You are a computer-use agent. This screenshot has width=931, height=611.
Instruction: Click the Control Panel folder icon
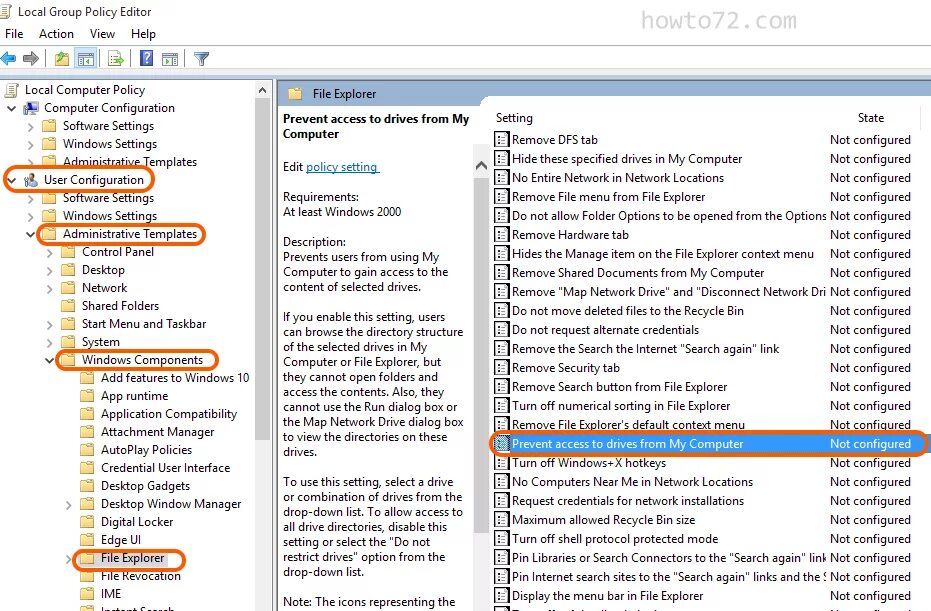(69, 252)
